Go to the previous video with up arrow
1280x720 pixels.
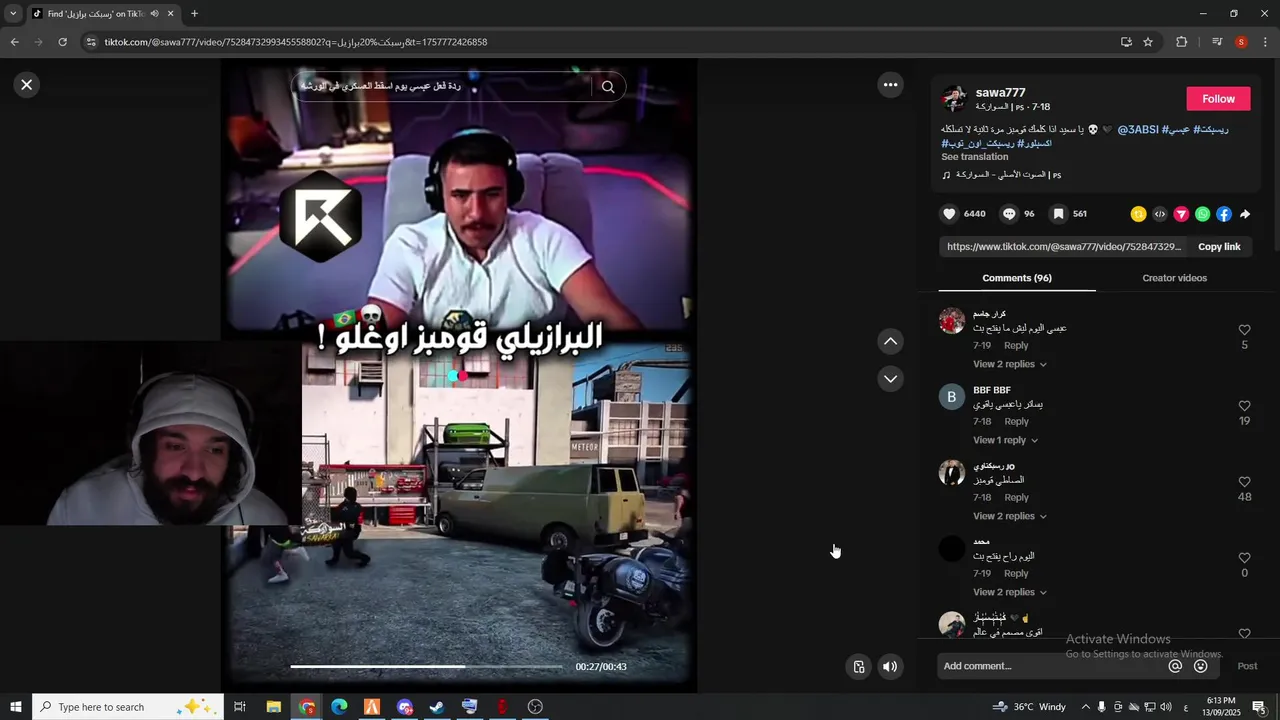click(x=890, y=342)
